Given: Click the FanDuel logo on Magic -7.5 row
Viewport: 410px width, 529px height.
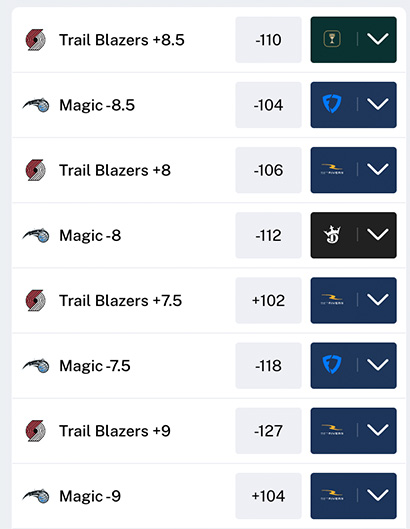Looking at the screenshot, I should point(332,365).
